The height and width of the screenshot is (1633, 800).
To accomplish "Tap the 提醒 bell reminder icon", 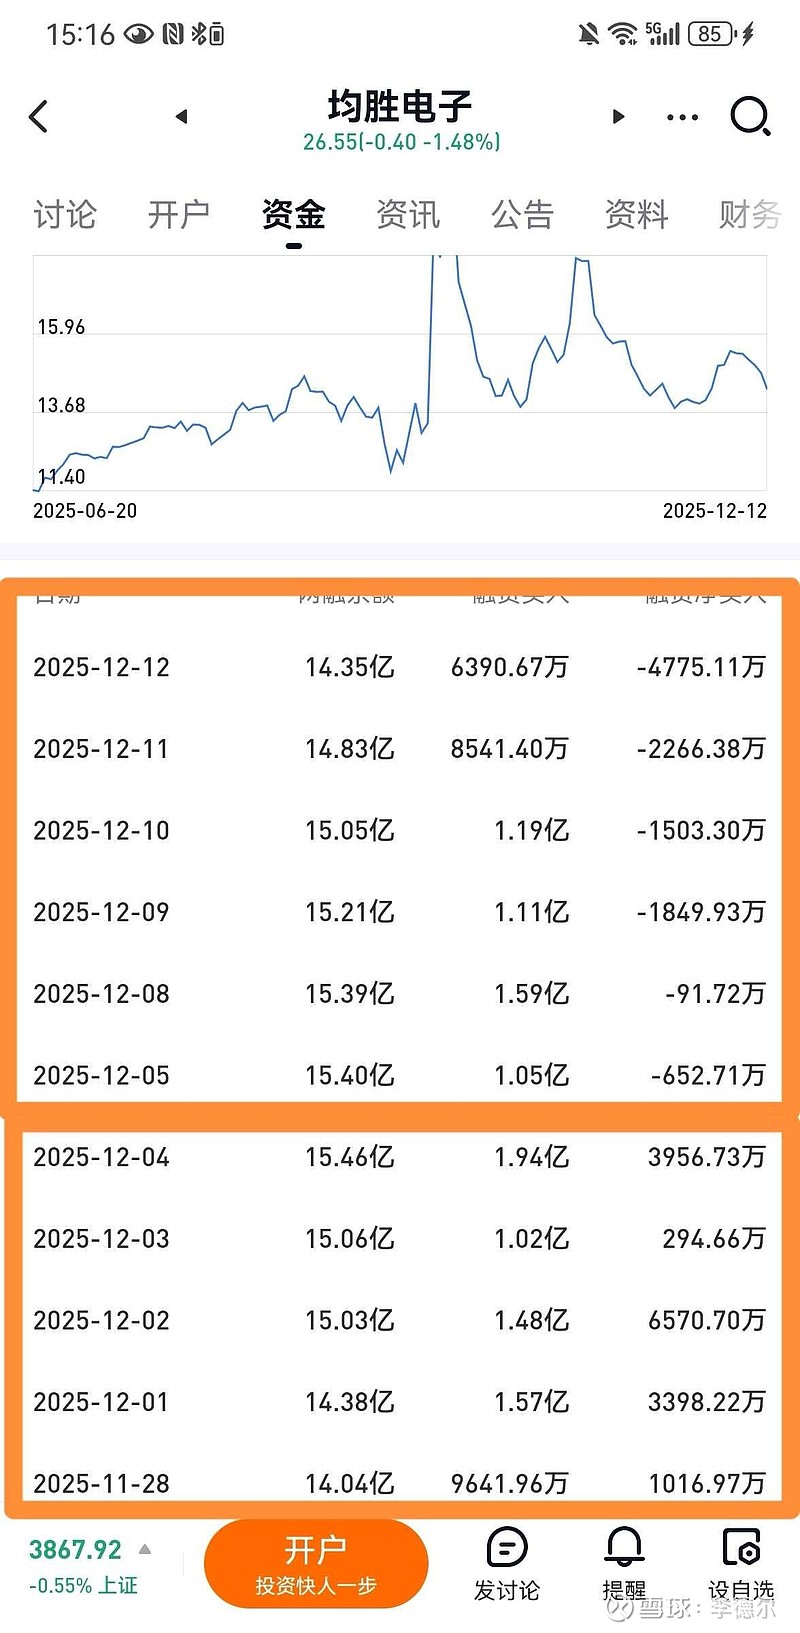I will (x=624, y=1563).
